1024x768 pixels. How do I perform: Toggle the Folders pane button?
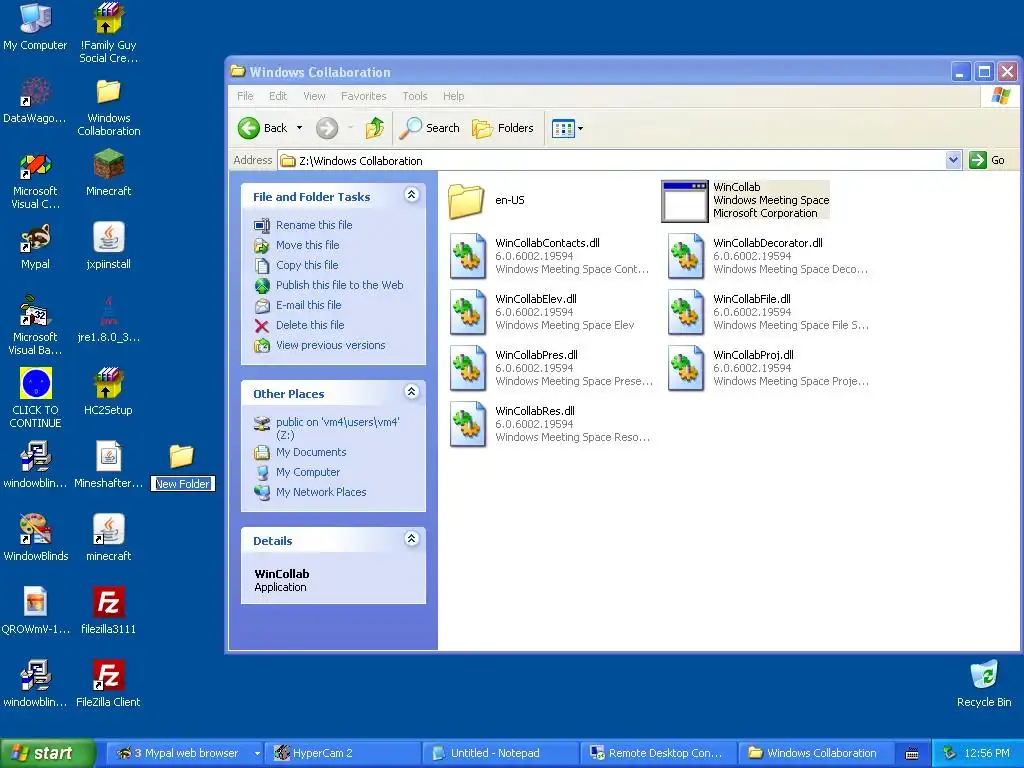503,128
